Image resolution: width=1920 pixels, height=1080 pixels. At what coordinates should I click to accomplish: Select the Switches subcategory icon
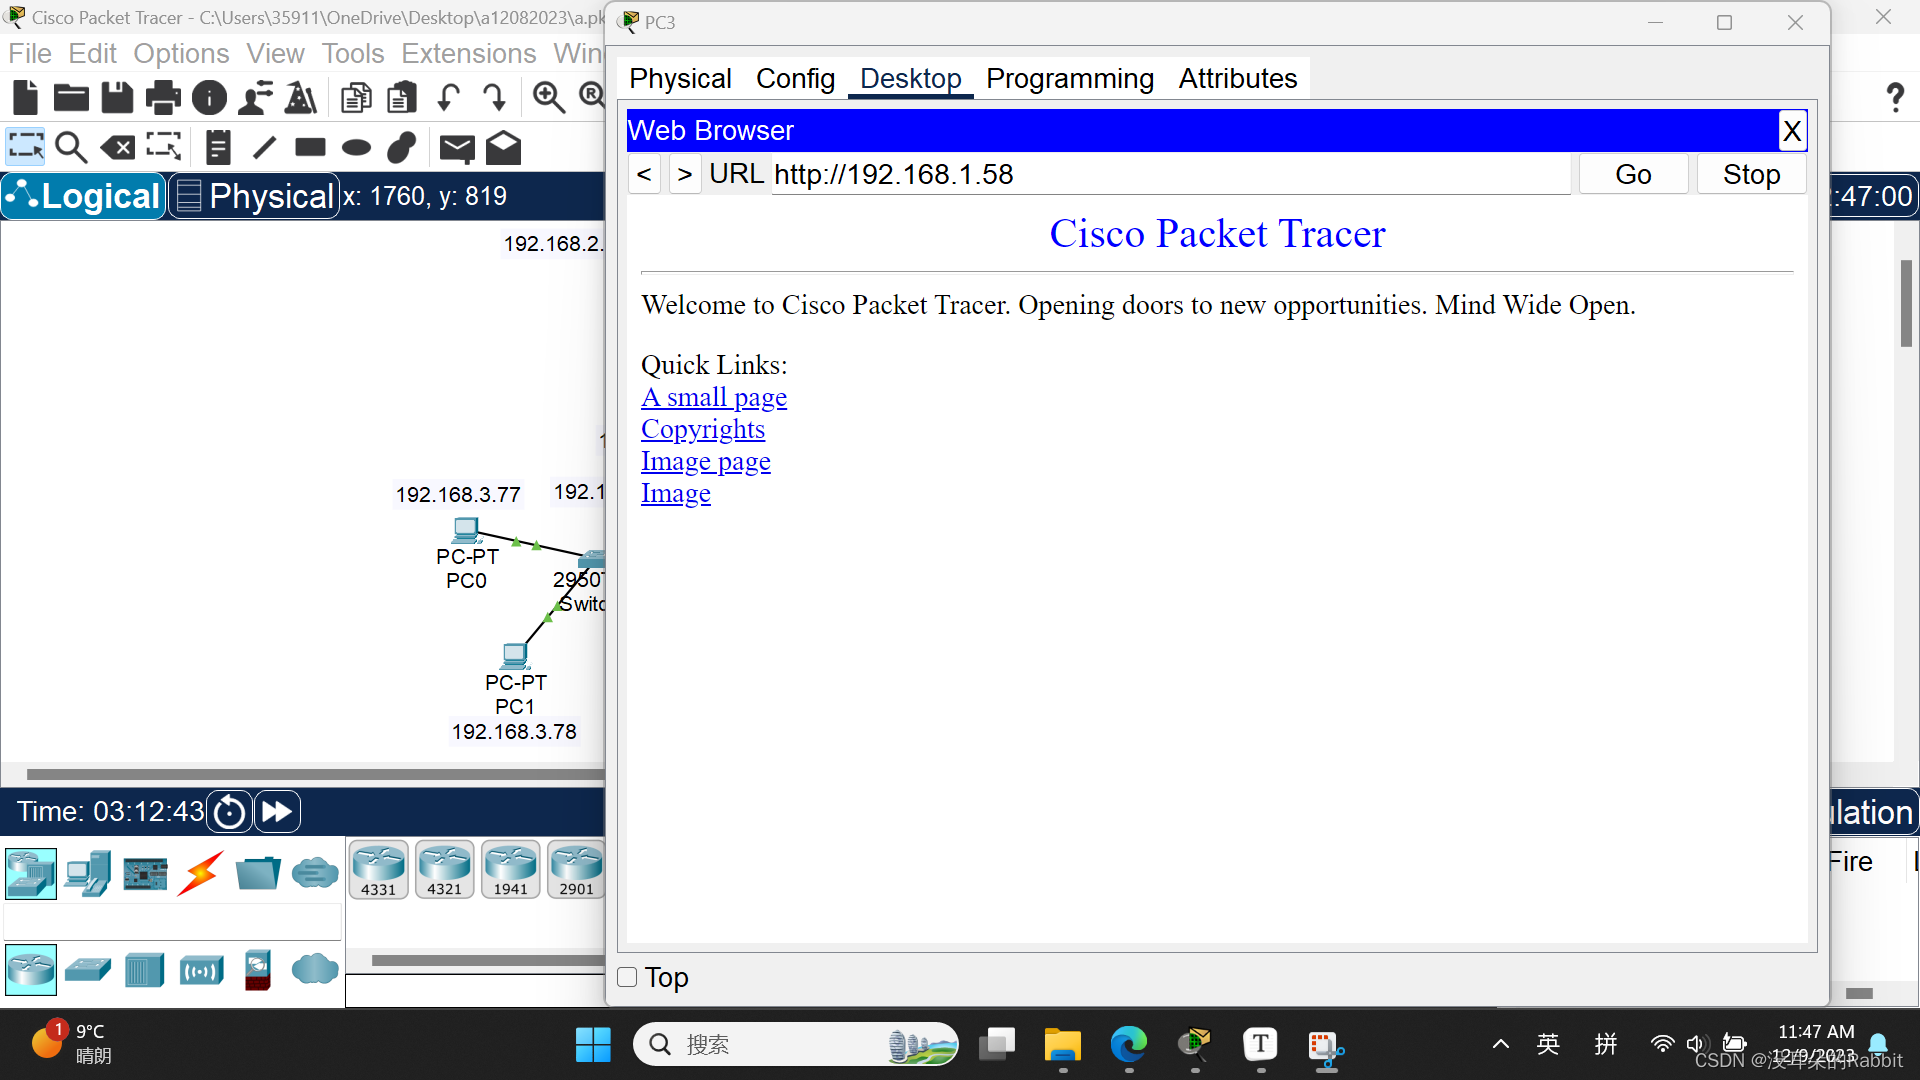[88, 969]
